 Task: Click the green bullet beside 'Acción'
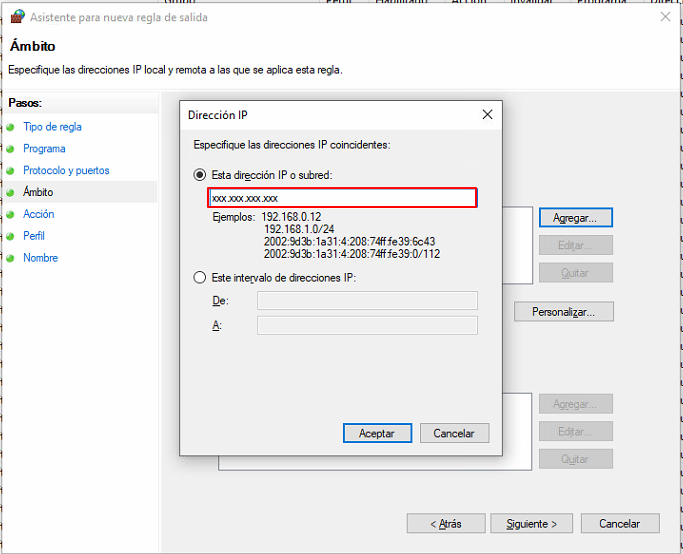(x=10, y=214)
